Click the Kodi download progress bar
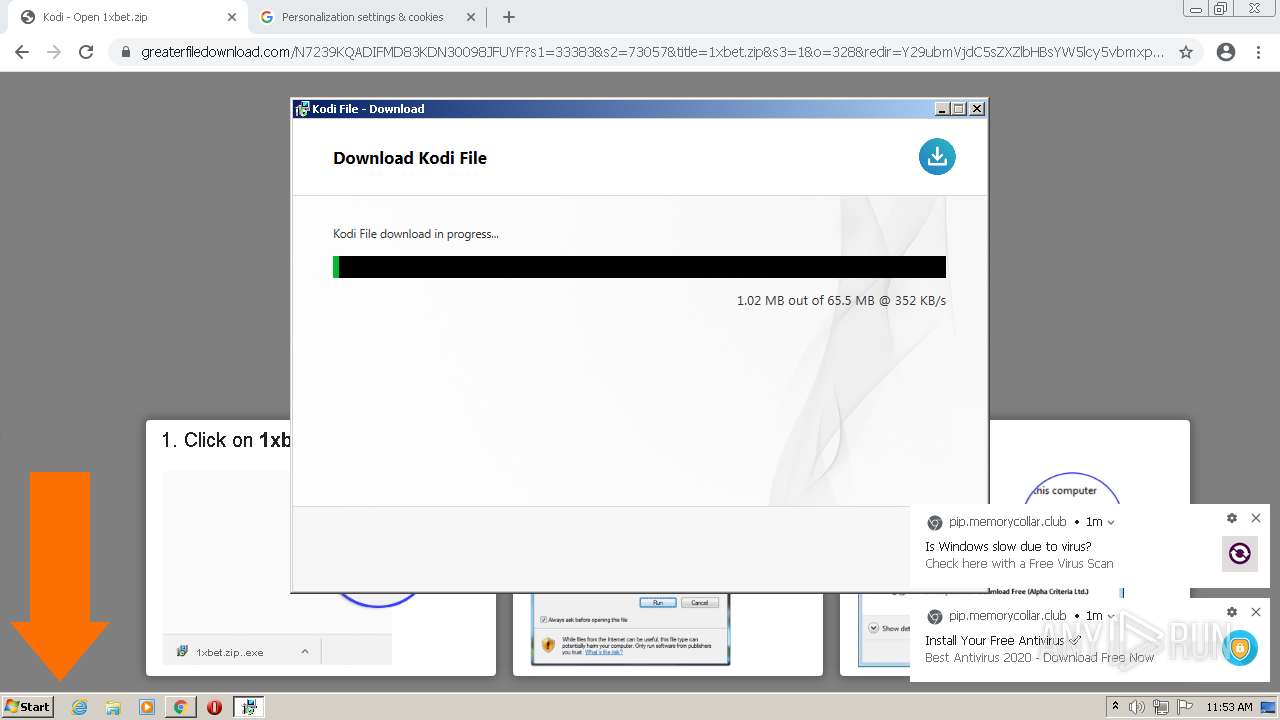 [x=639, y=267]
